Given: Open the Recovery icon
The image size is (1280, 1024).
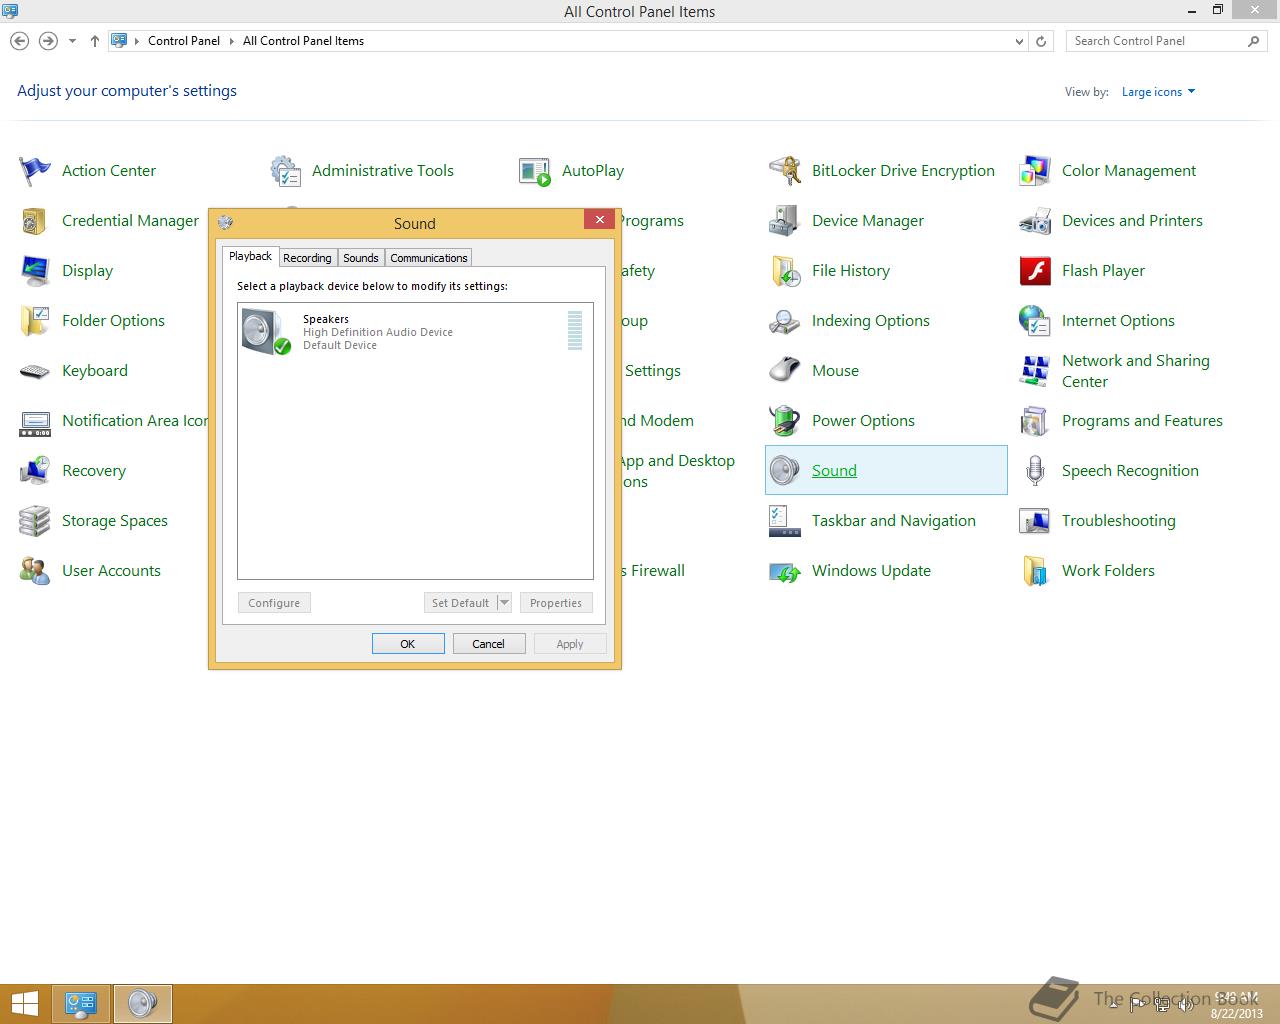Looking at the screenshot, I should (x=35, y=471).
